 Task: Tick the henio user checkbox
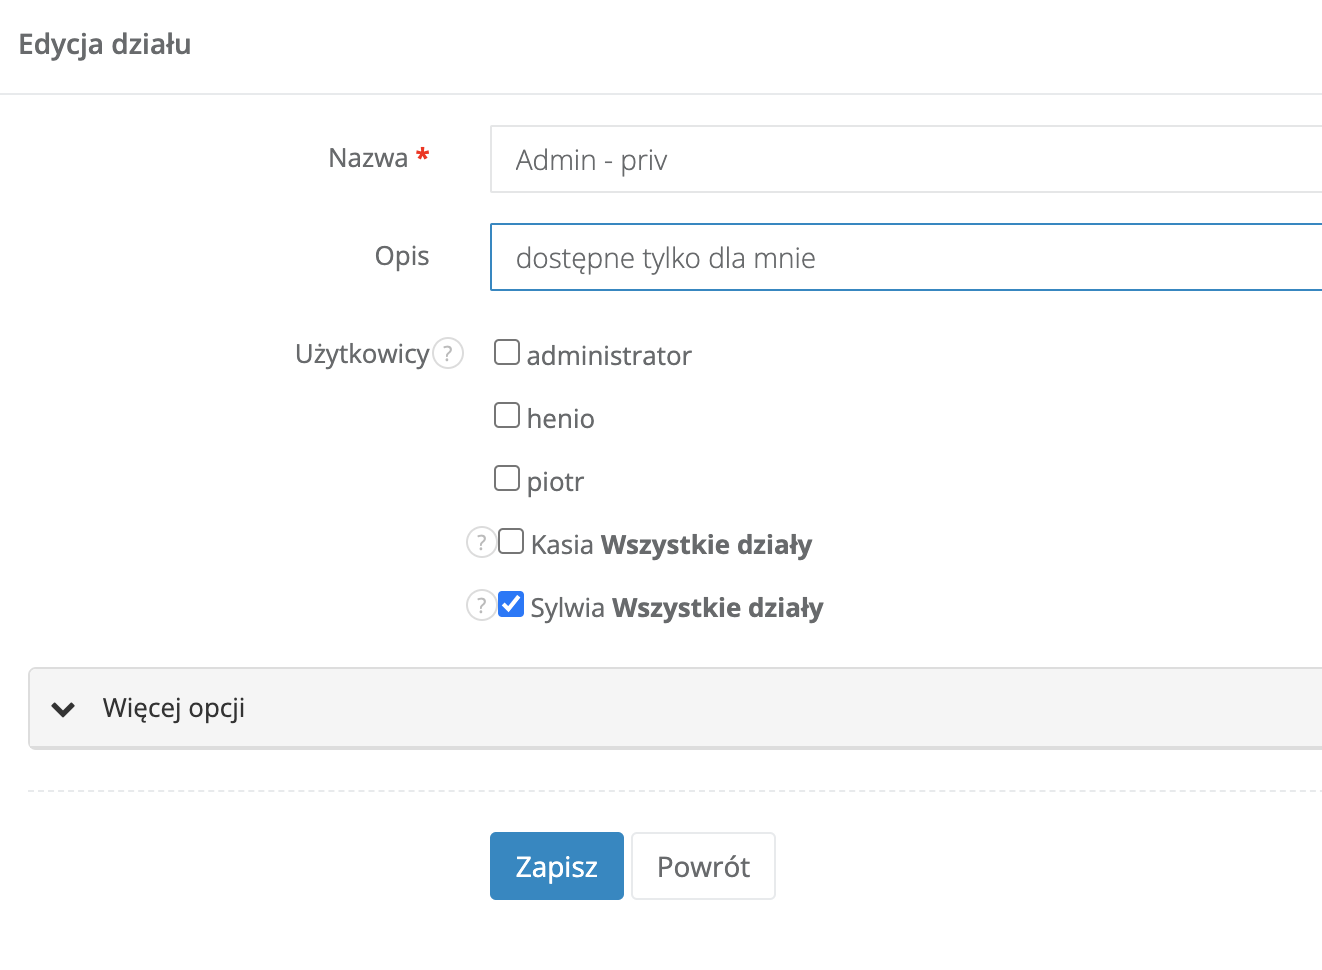point(507,416)
